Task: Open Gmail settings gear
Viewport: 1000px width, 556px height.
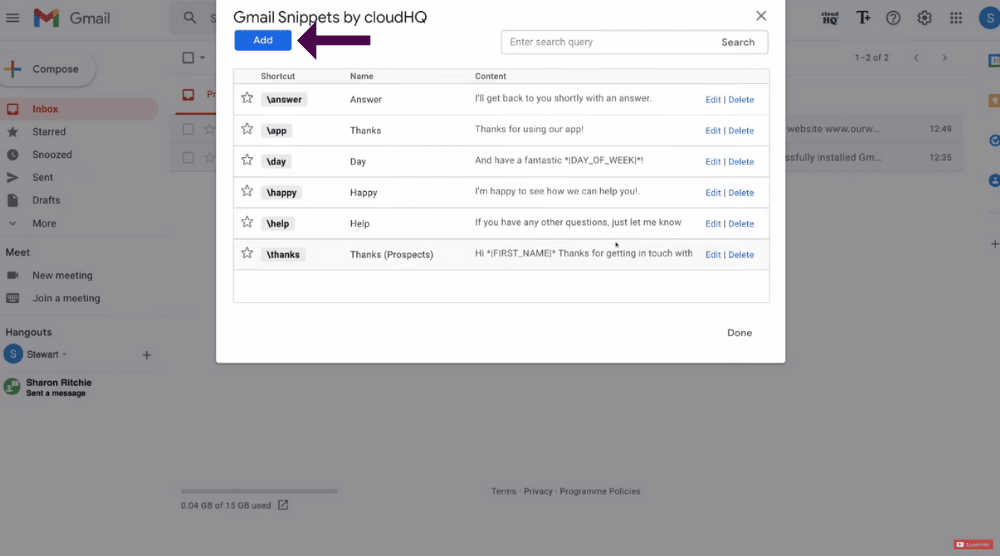Action: click(924, 18)
